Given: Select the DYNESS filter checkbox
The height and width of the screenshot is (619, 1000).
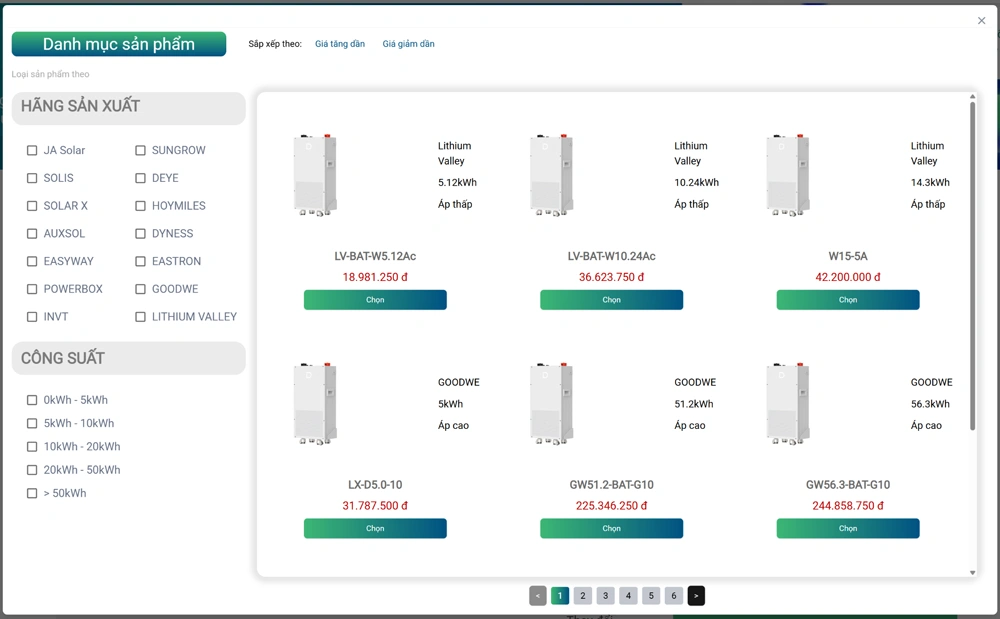Looking at the screenshot, I should [140, 233].
